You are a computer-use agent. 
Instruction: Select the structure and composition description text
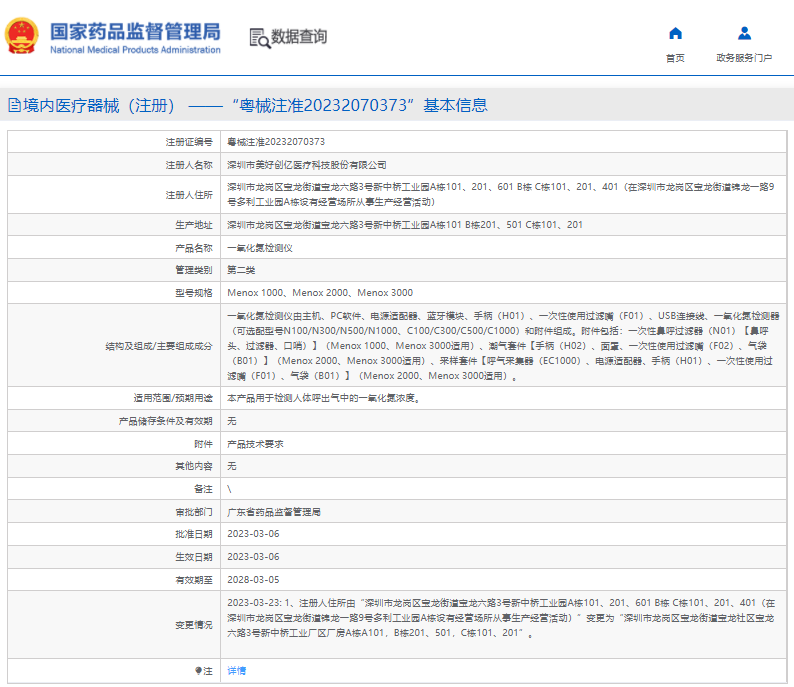click(503, 346)
